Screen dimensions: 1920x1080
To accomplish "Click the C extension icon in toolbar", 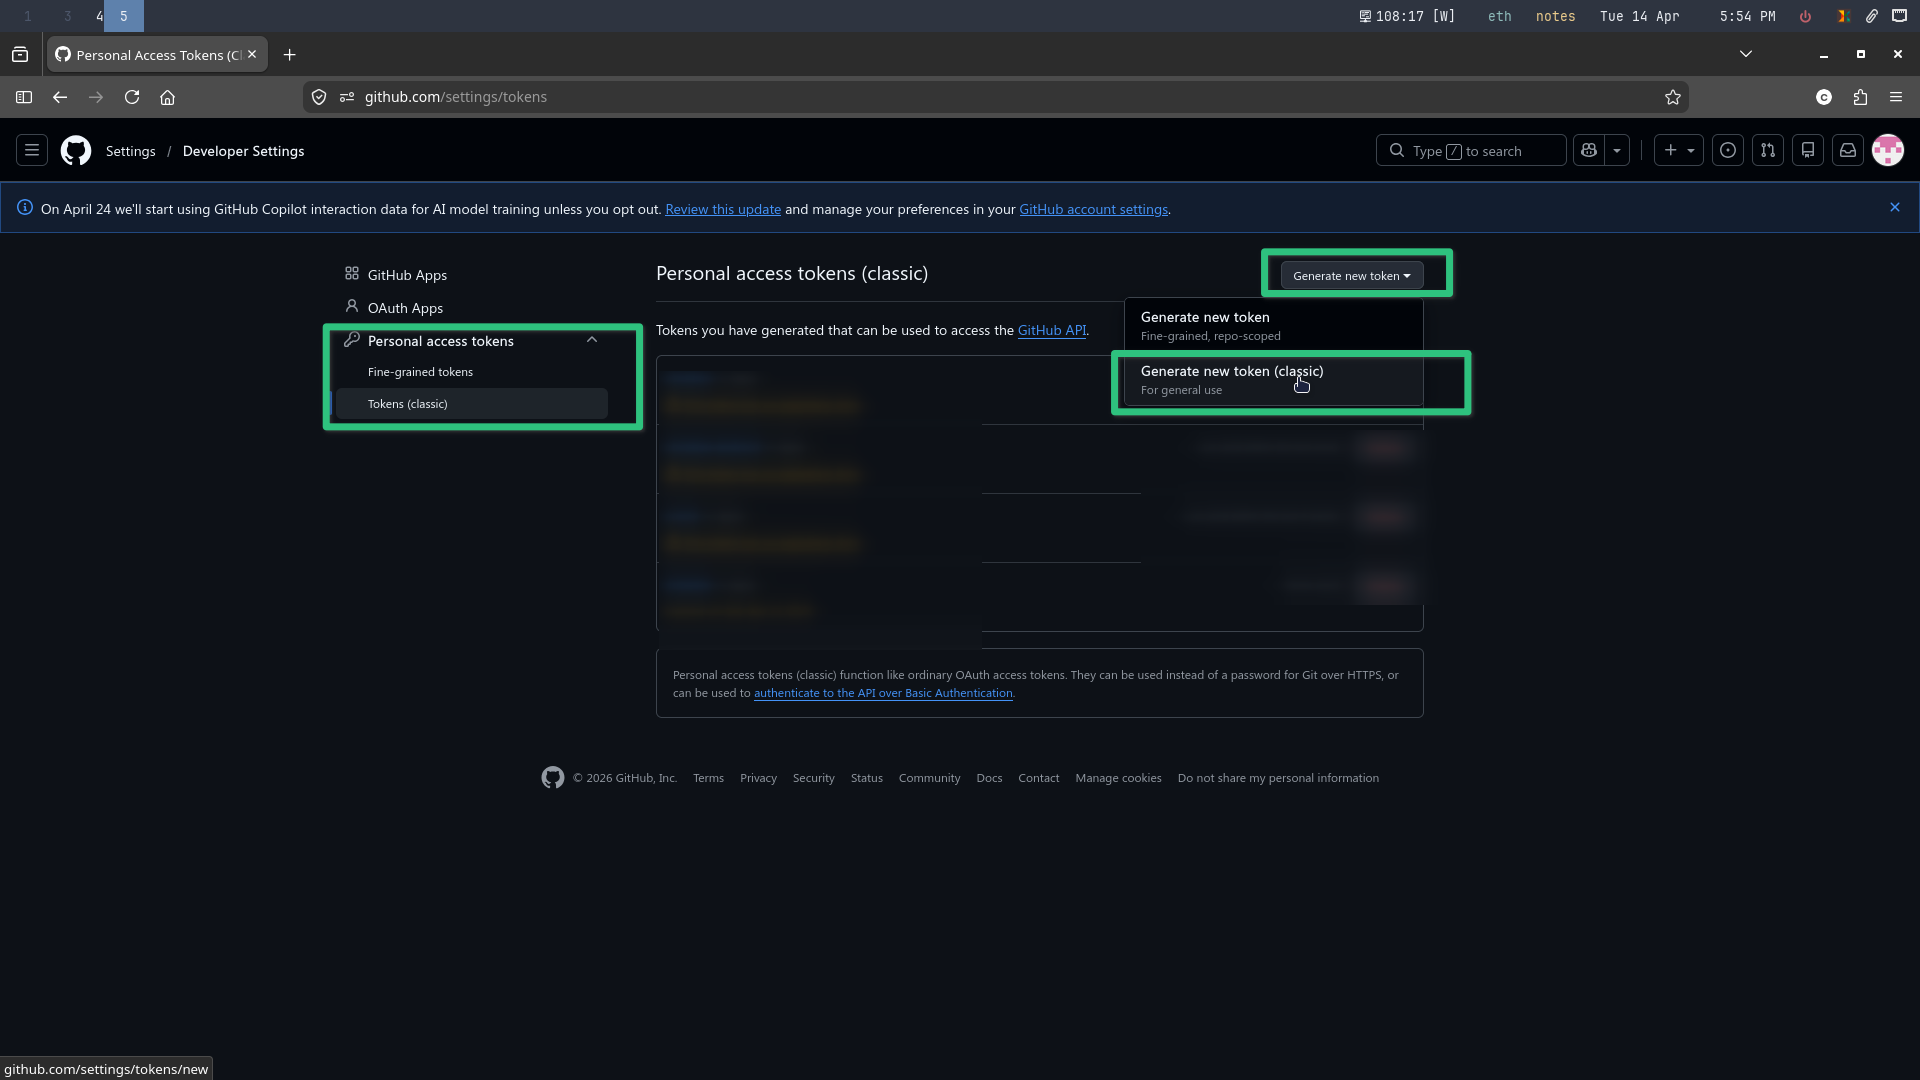I will tap(1824, 97).
